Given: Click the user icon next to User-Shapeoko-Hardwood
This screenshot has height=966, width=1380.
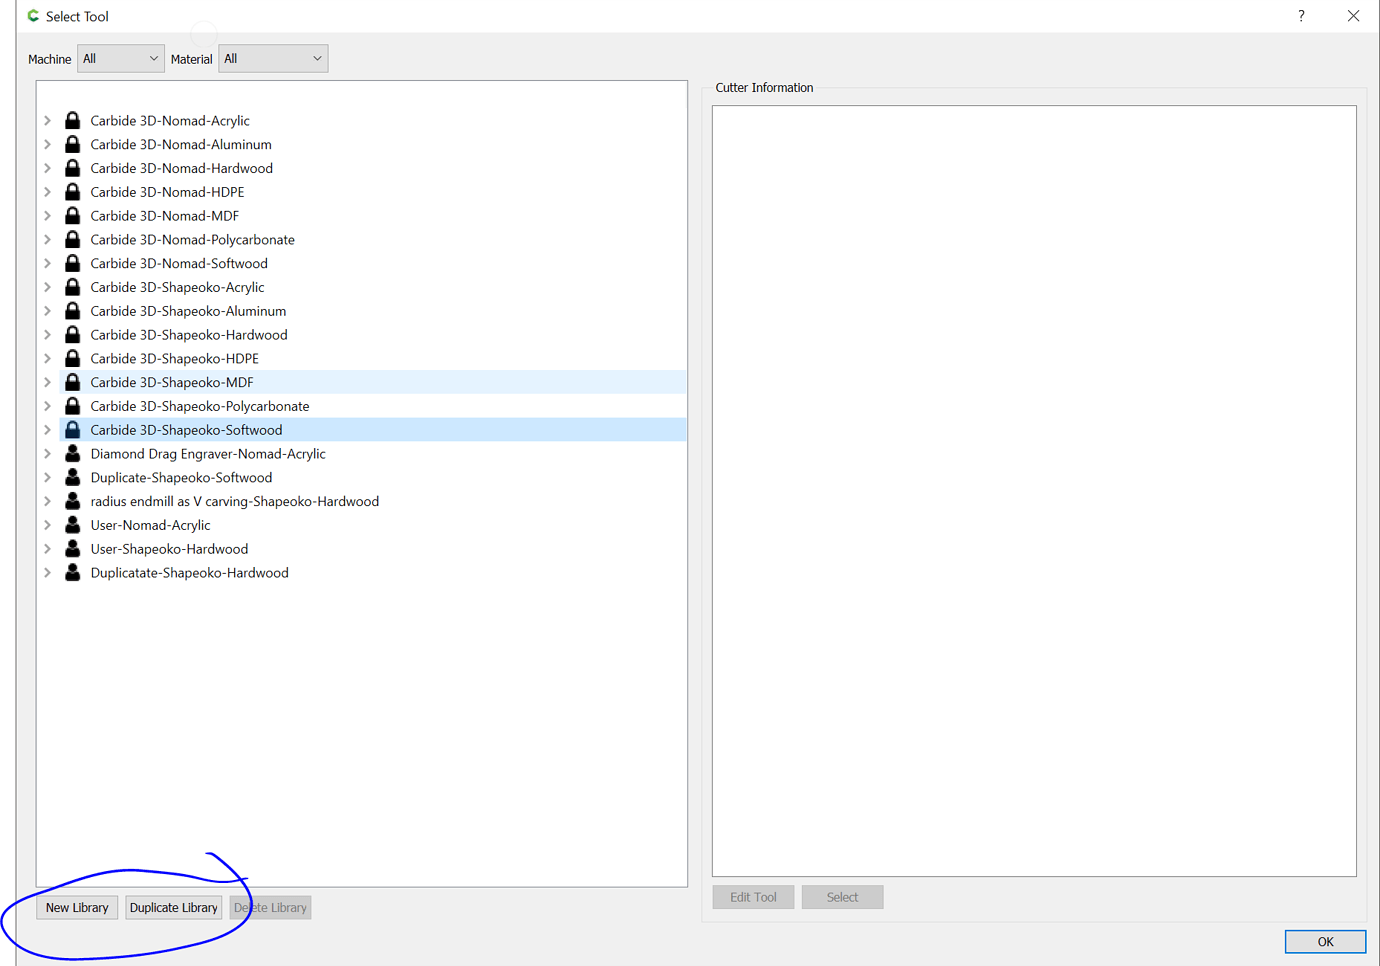Looking at the screenshot, I should coord(71,548).
